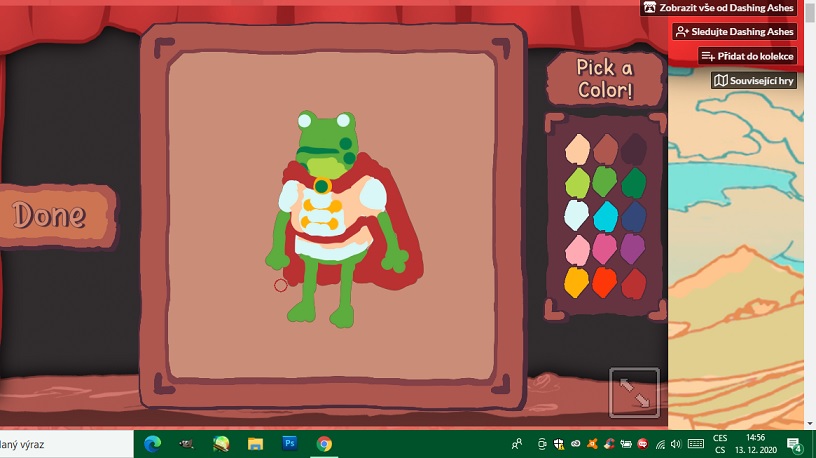Select the dark red color swatch
The width and height of the screenshot is (816, 458).
[633, 284]
